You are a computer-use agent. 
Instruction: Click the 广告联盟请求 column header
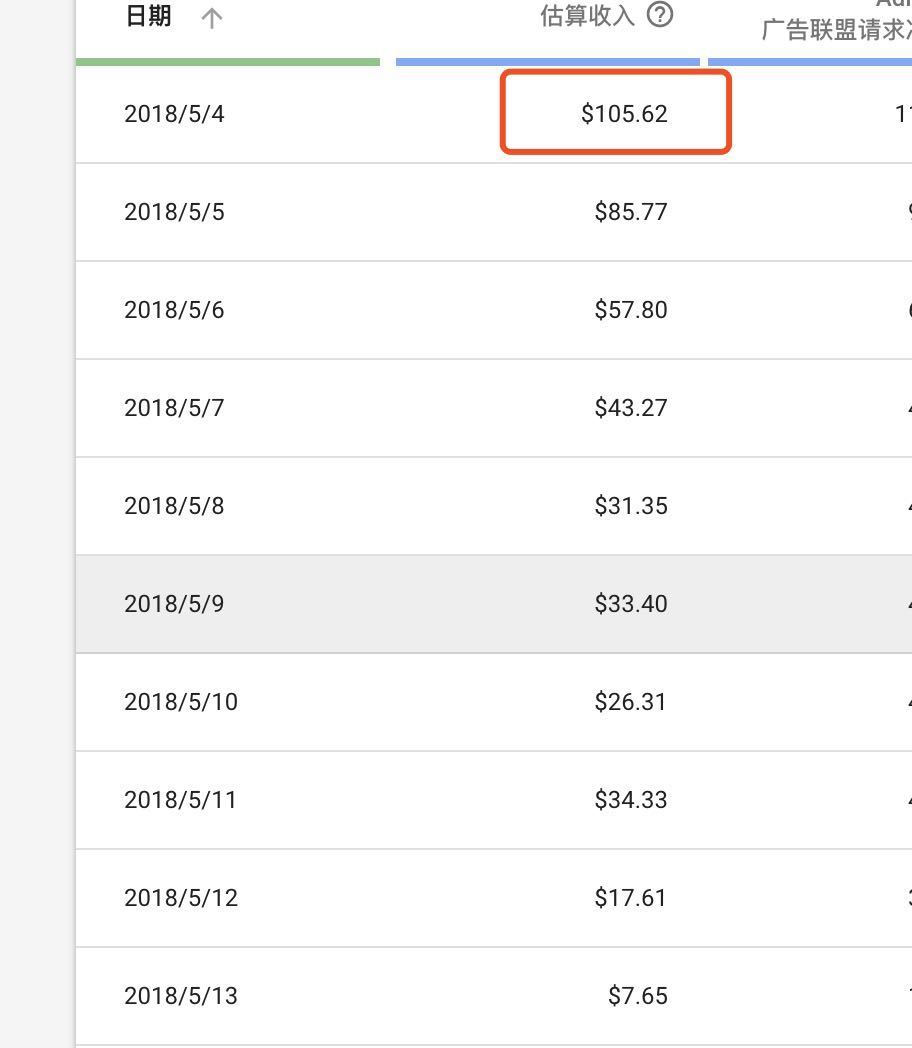coord(836,30)
